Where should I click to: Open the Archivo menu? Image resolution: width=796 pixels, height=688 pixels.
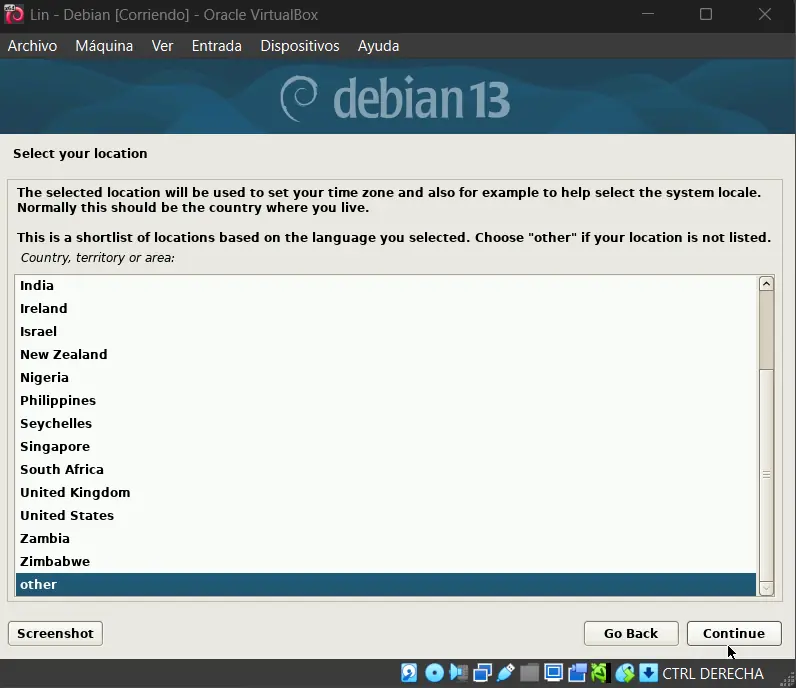(x=32, y=46)
